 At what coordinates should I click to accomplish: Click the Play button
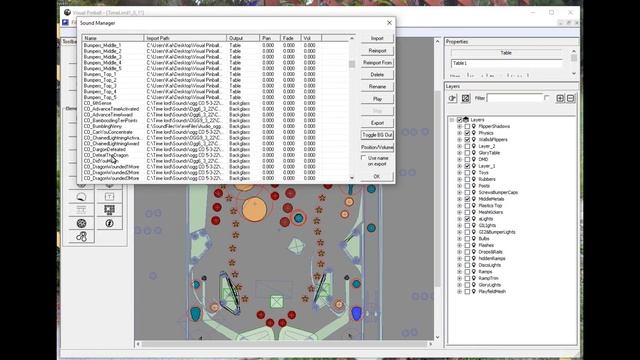(x=377, y=99)
